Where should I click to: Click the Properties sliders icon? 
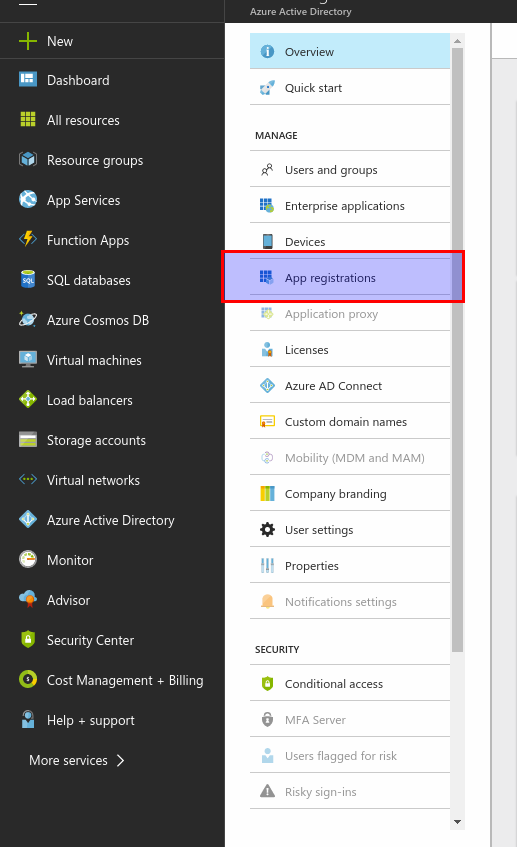click(267, 566)
